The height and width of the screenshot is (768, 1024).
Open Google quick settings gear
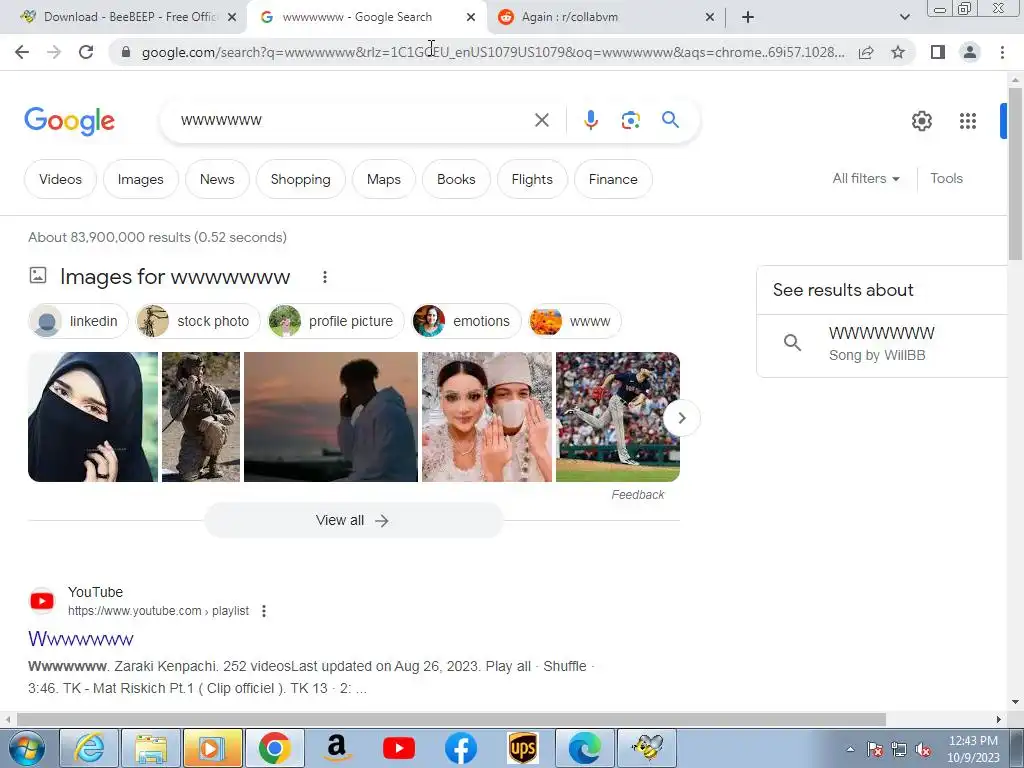(921, 121)
